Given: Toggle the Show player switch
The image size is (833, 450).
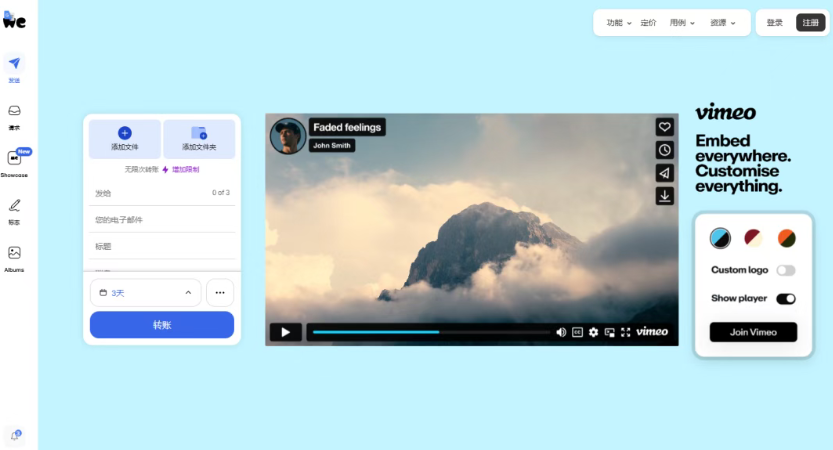Looking at the screenshot, I should click(786, 299).
